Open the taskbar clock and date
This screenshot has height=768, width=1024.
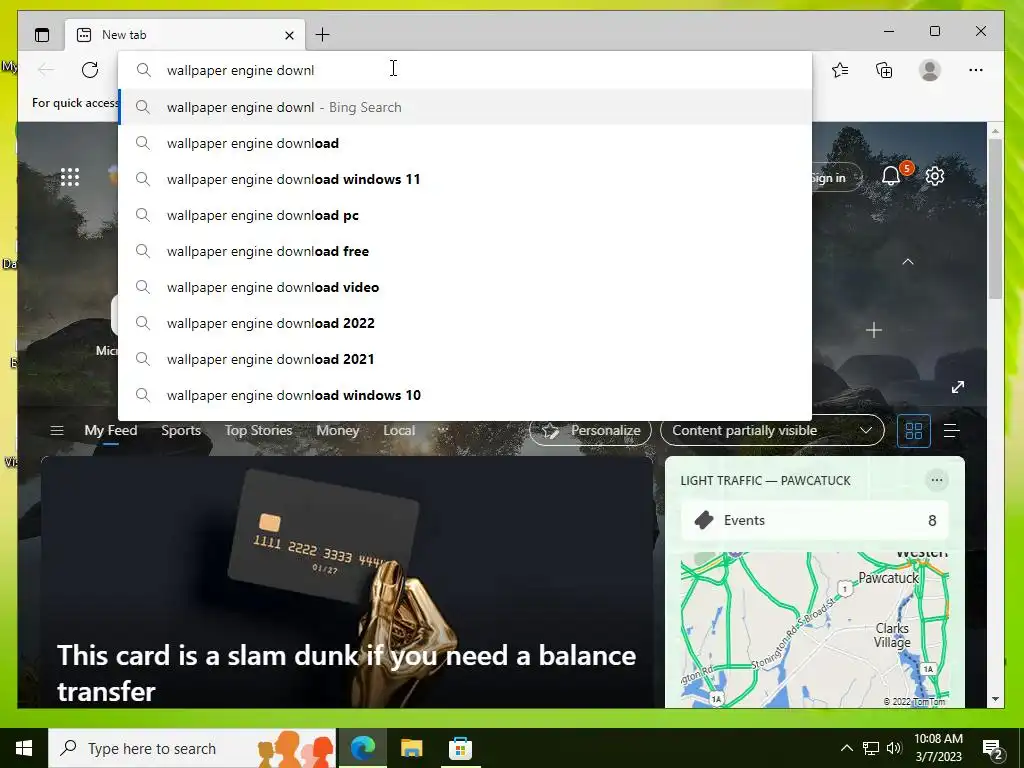click(x=938, y=748)
